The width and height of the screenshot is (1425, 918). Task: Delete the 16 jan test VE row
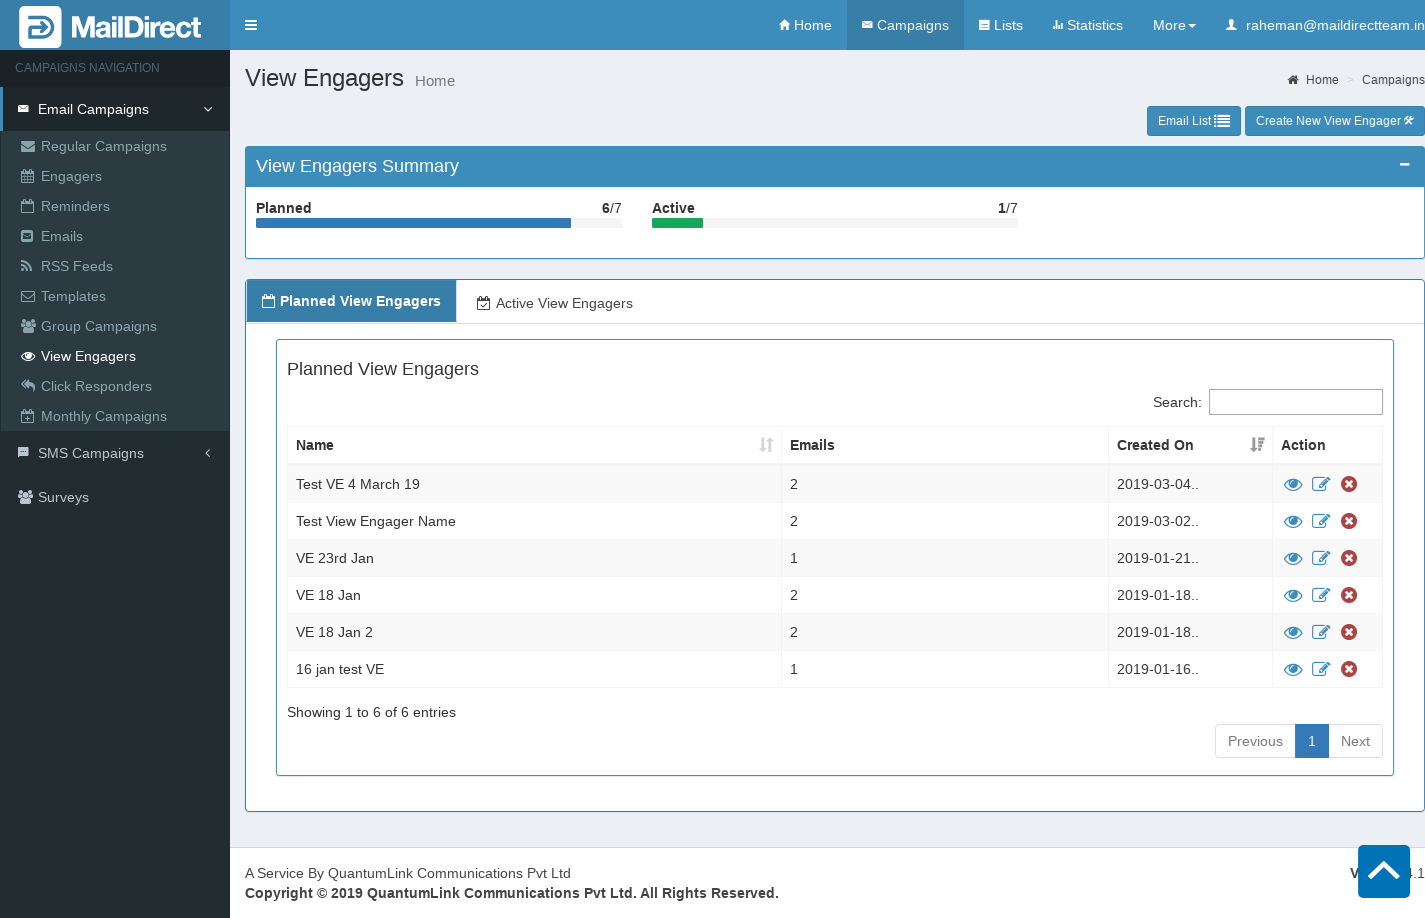pos(1349,669)
